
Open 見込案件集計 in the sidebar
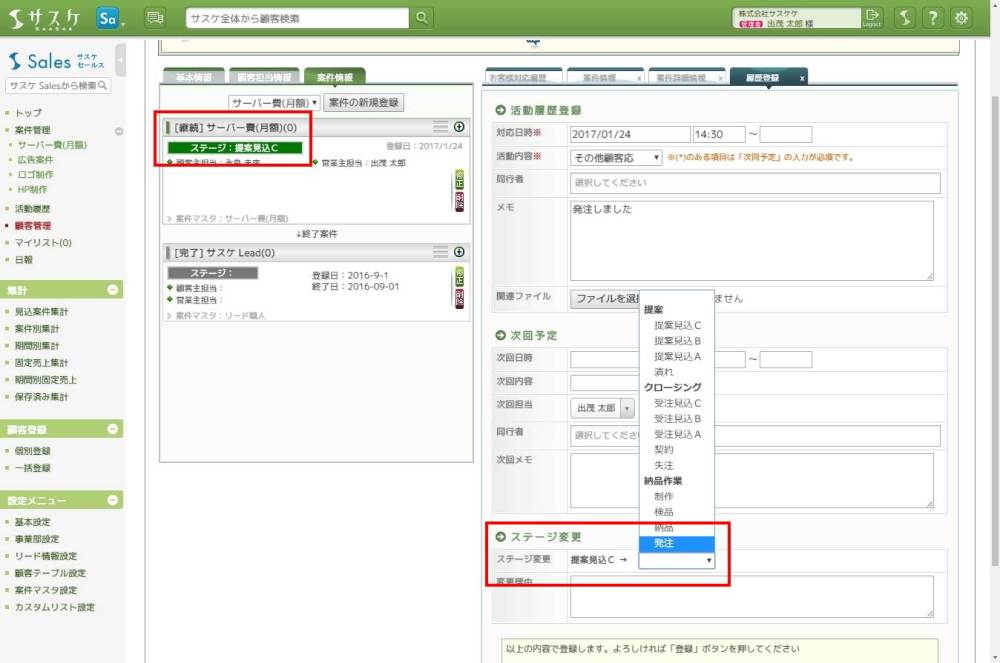coord(43,312)
